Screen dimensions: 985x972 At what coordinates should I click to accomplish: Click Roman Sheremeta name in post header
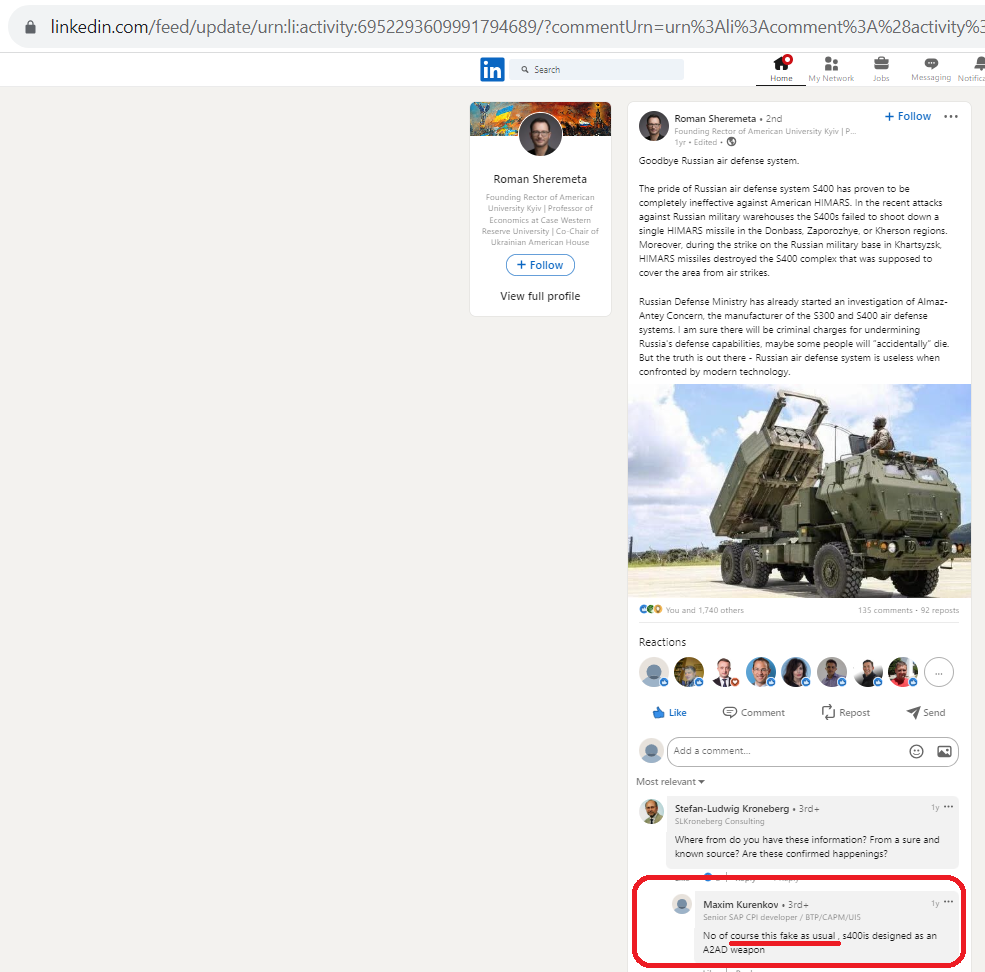[715, 118]
